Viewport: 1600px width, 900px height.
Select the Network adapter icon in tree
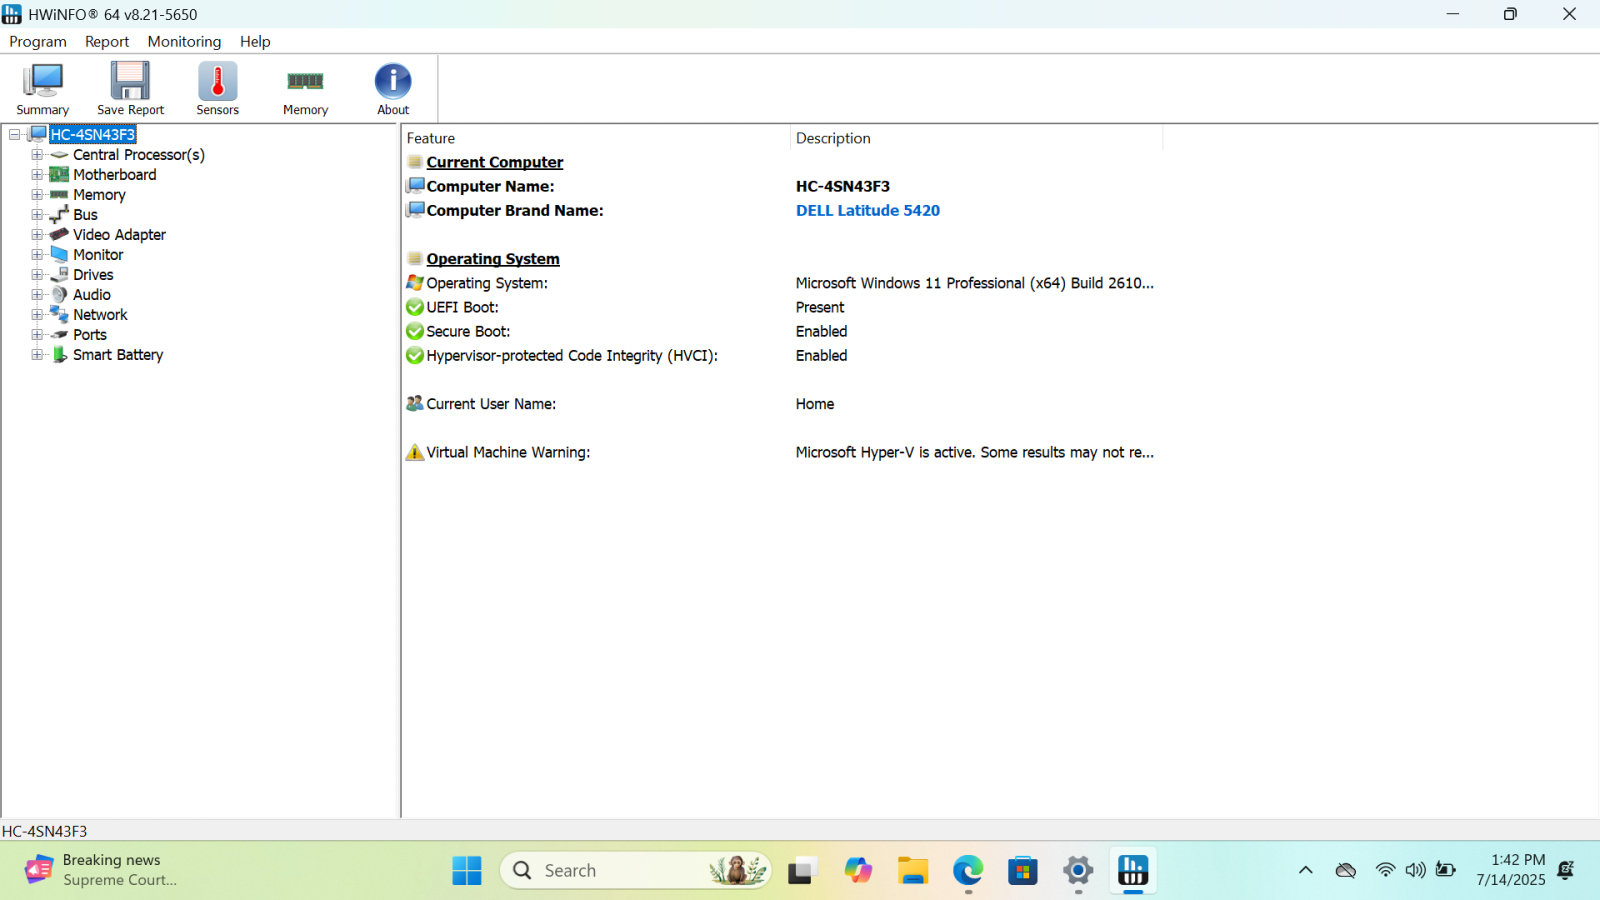pos(57,314)
